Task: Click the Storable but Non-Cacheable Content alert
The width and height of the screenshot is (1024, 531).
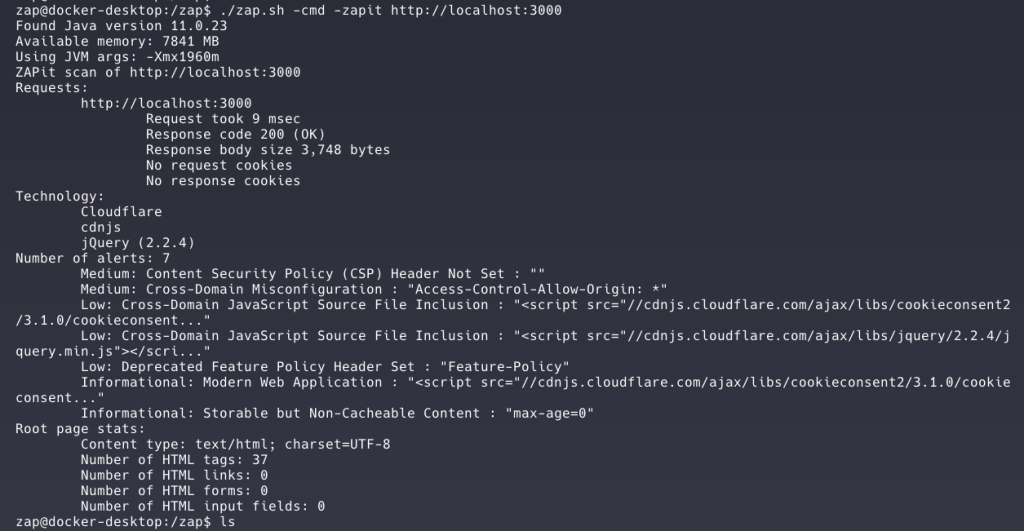Action: click(x=338, y=413)
